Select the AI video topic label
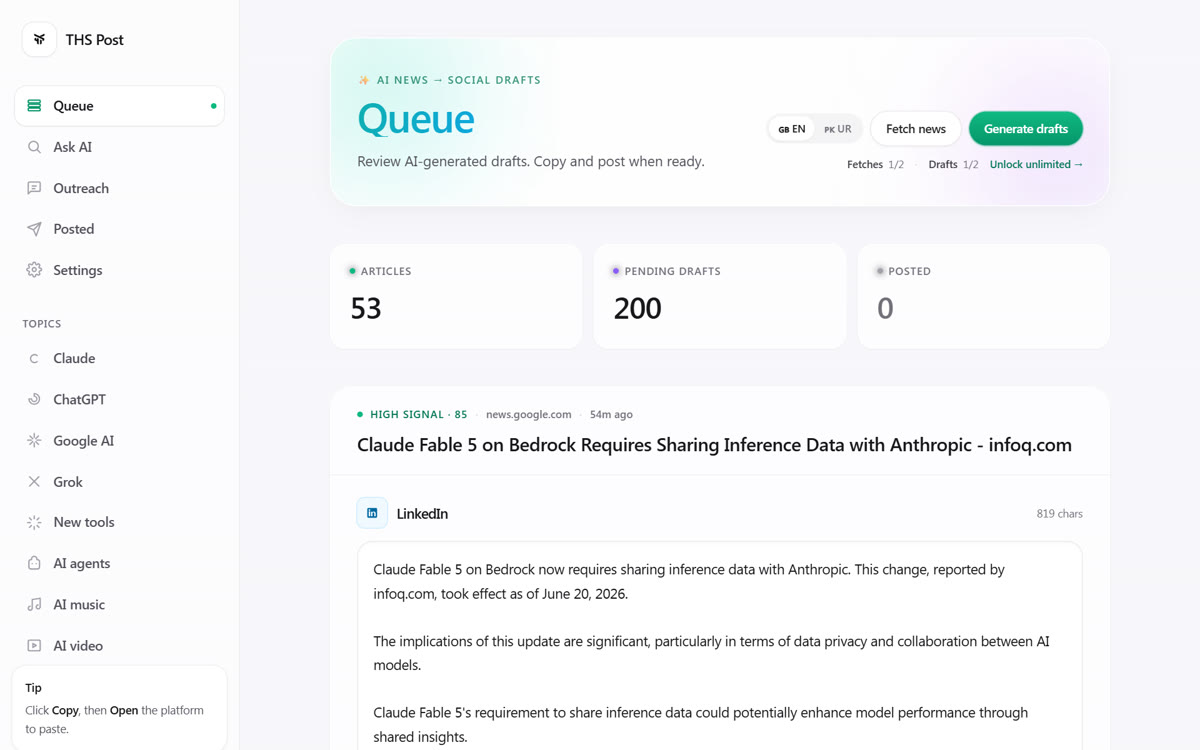Image resolution: width=1200 pixels, height=750 pixels. 78,645
